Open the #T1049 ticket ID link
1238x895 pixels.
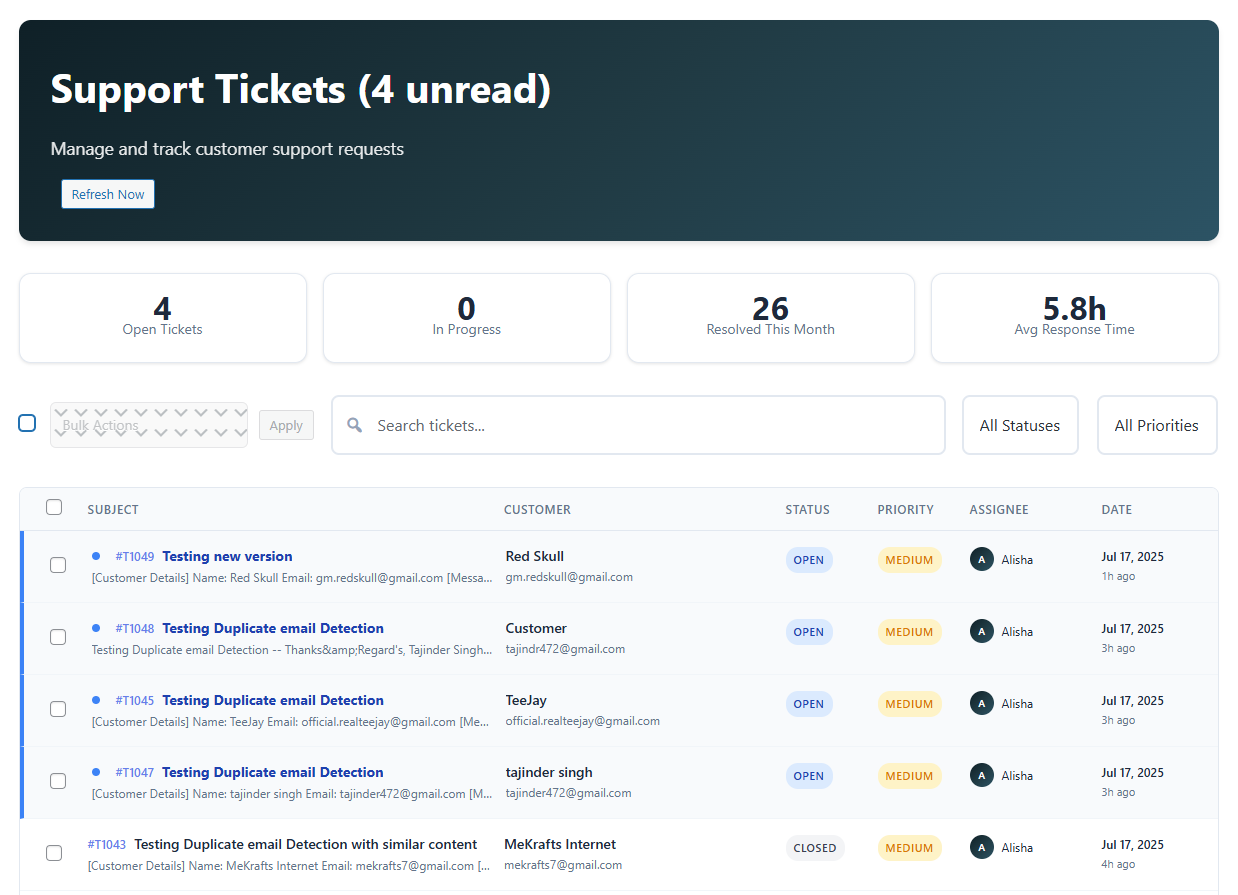[x=135, y=557]
